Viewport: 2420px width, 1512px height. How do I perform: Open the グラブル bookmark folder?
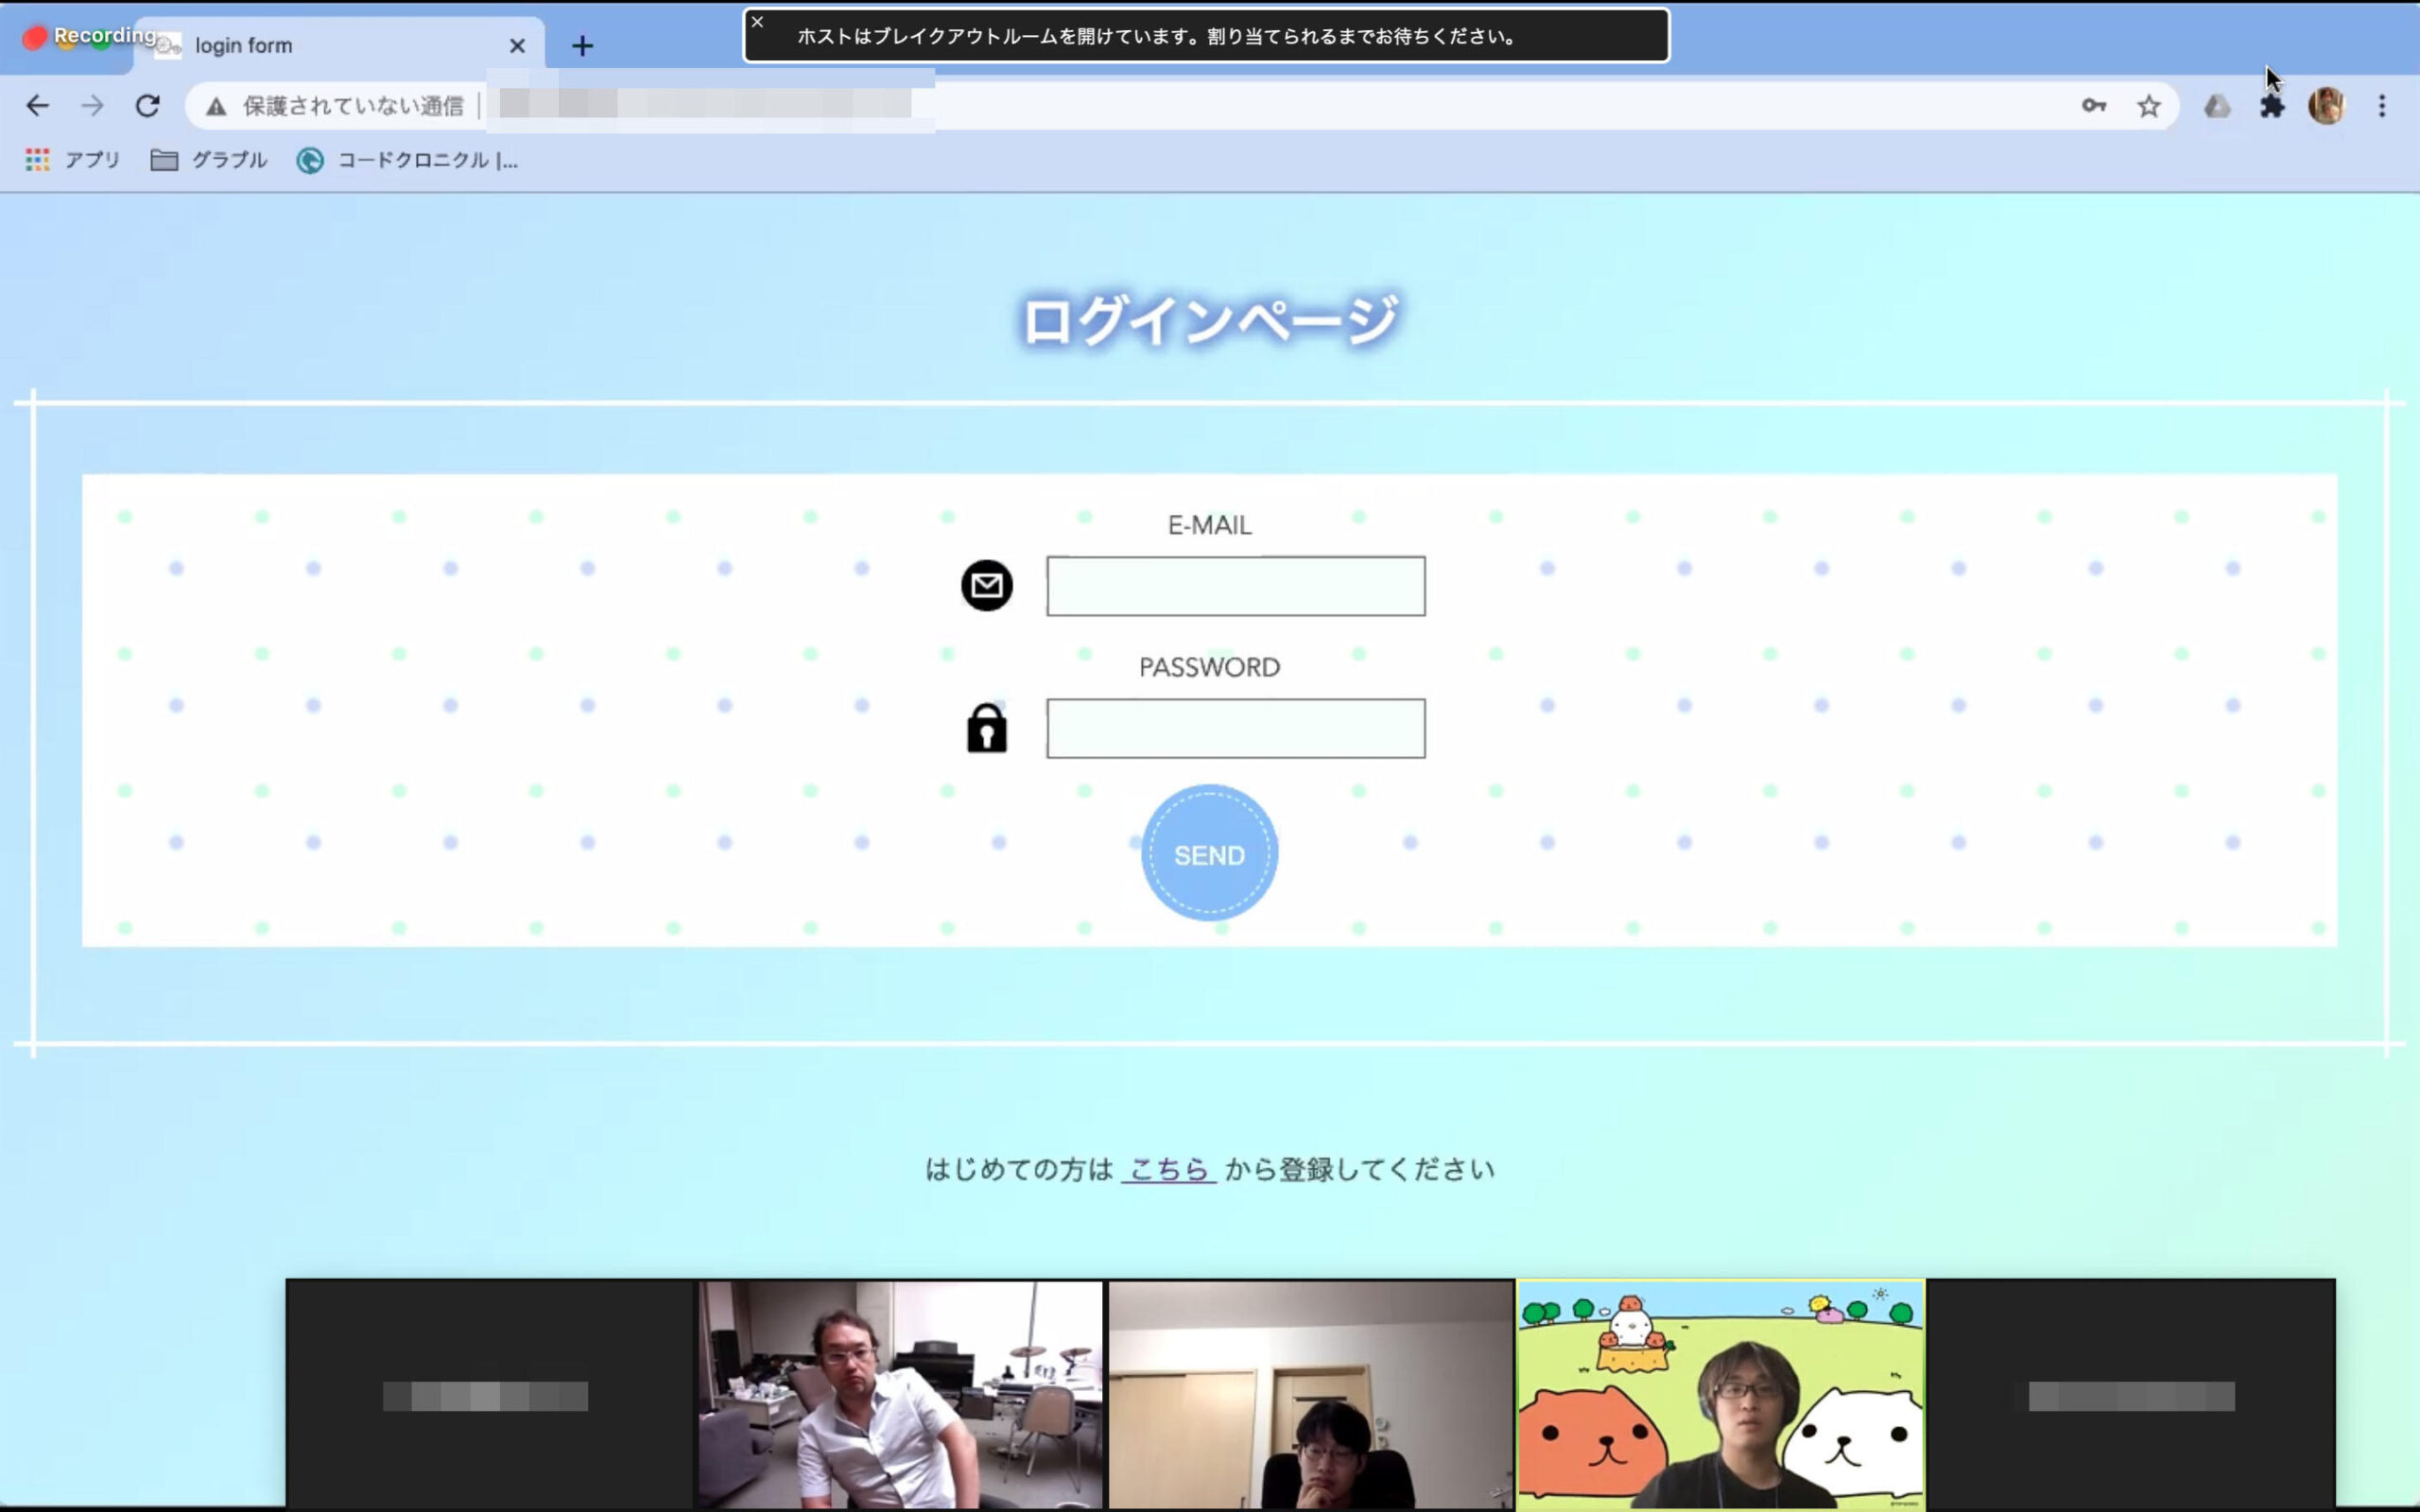point(209,160)
